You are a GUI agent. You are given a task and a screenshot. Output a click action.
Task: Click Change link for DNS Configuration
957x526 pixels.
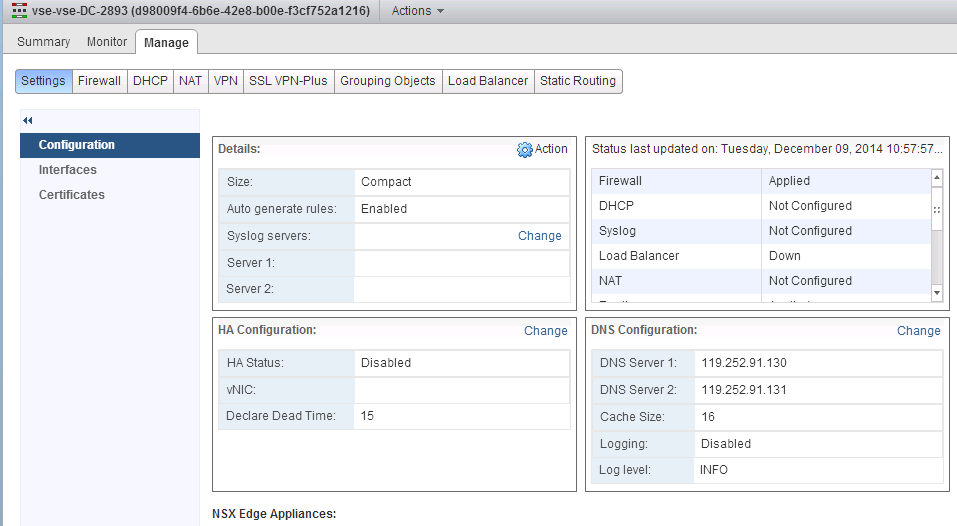(919, 330)
